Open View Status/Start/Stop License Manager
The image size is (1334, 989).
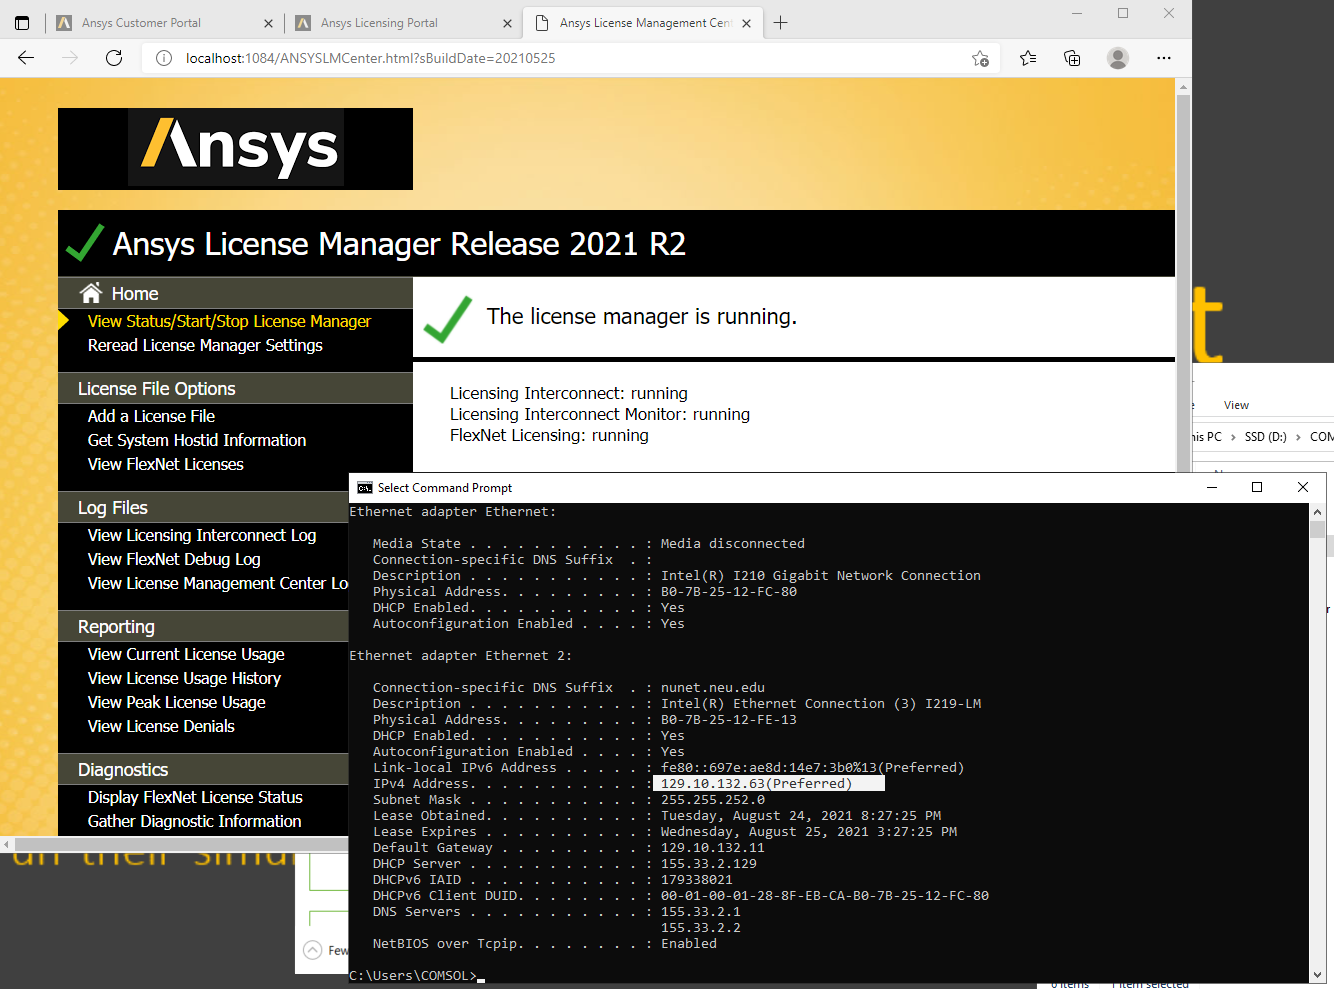(x=229, y=321)
